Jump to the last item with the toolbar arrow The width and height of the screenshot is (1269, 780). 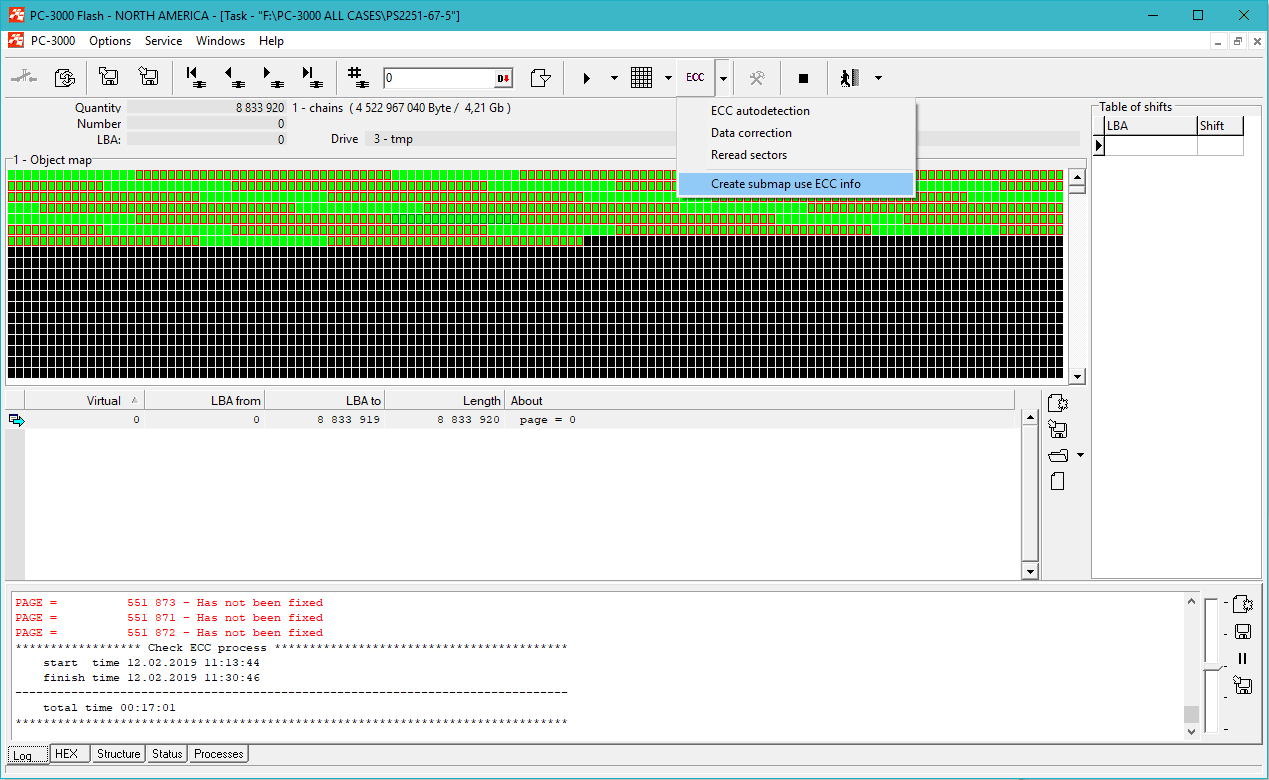pyautogui.click(x=311, y=78)
